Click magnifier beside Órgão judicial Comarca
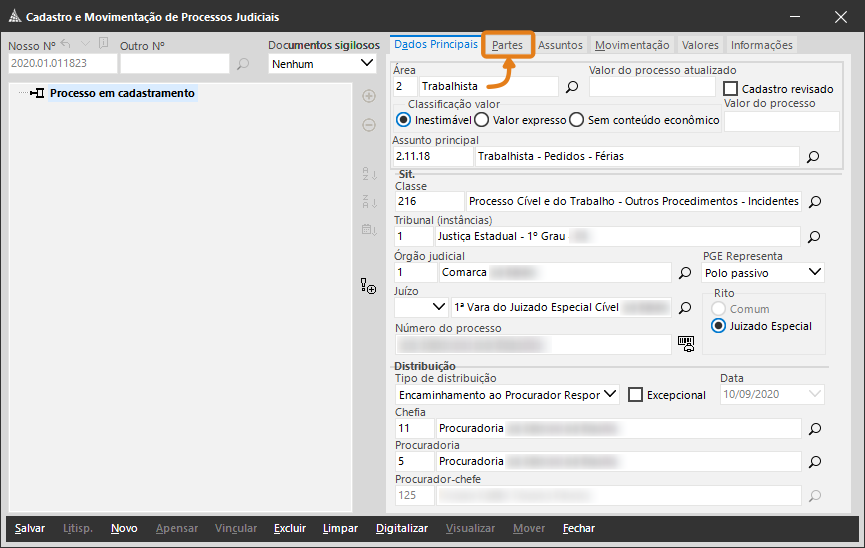865x548 pixels. point(685,272)
